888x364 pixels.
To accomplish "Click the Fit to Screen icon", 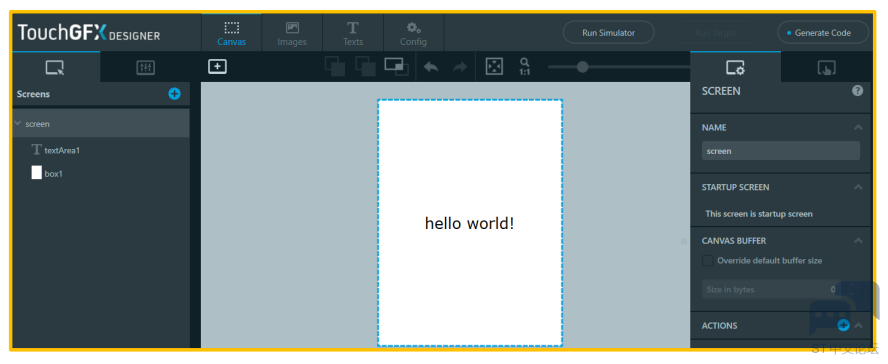I will pyautogui.click(x=494, y=67).
